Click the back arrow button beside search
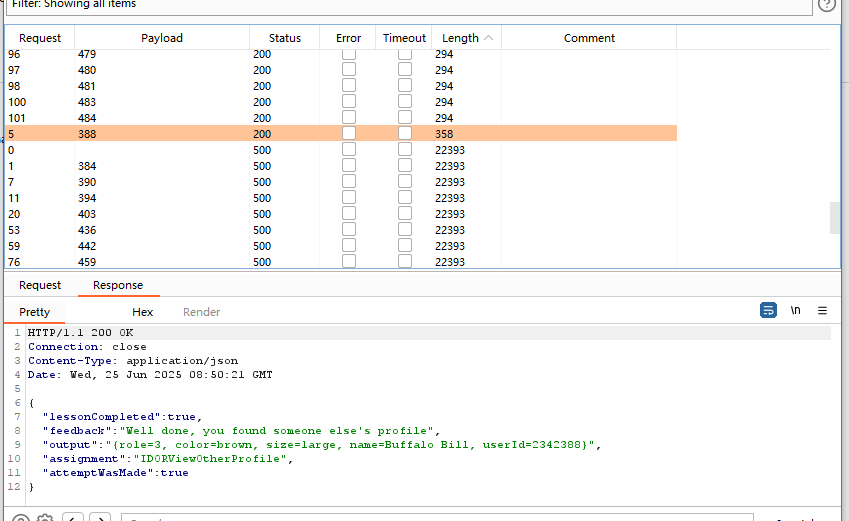849x521 pixels. click(73, 518)
